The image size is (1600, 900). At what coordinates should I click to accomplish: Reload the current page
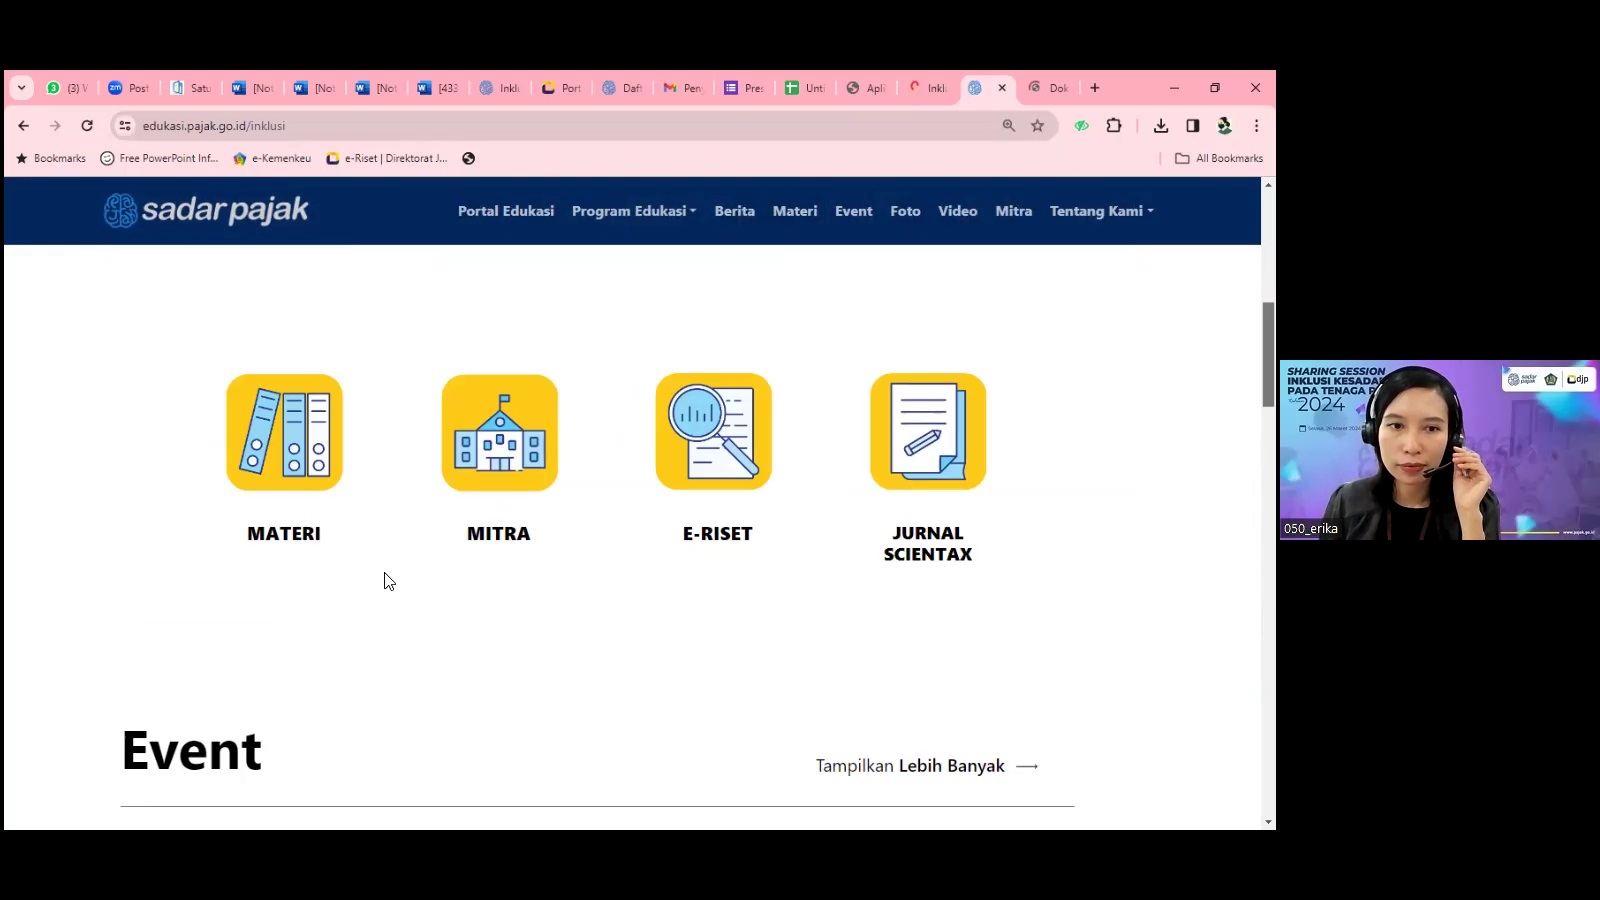click(87, 126)
